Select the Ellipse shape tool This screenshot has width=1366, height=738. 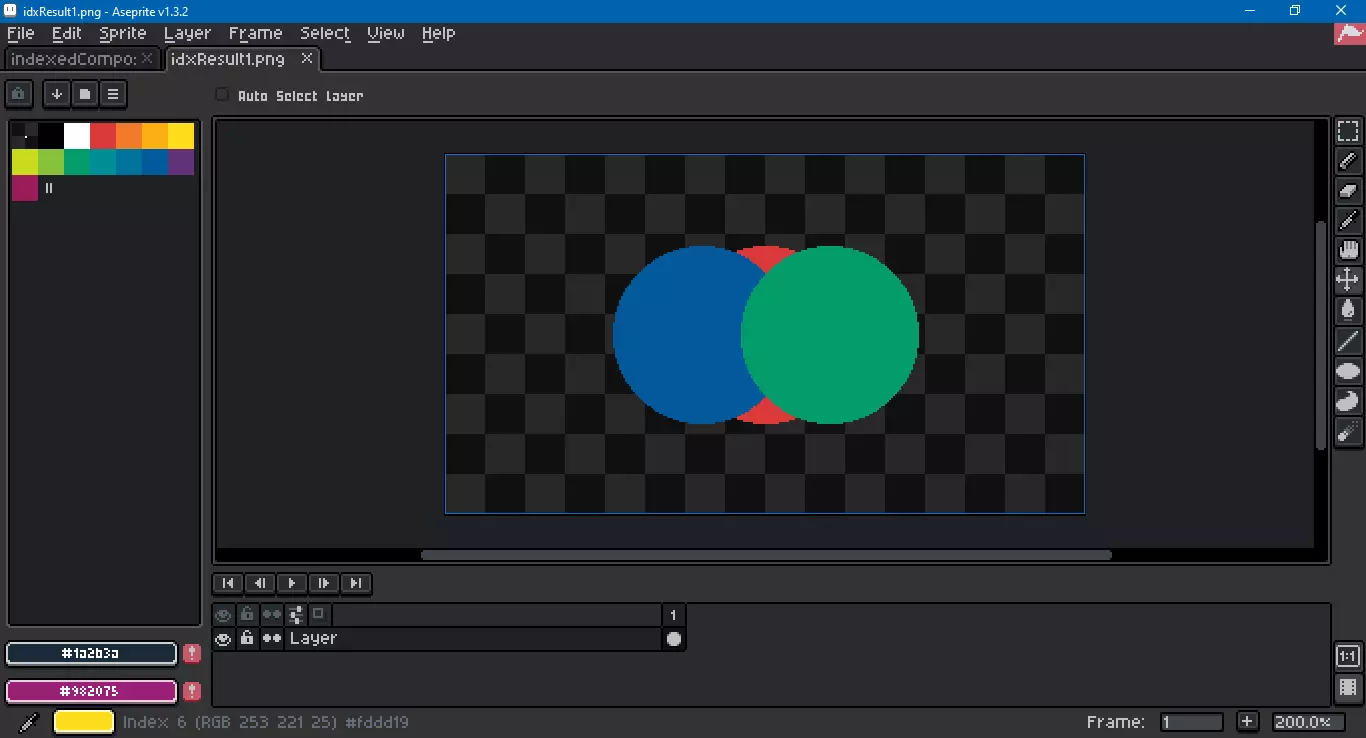coord(1348,371)
